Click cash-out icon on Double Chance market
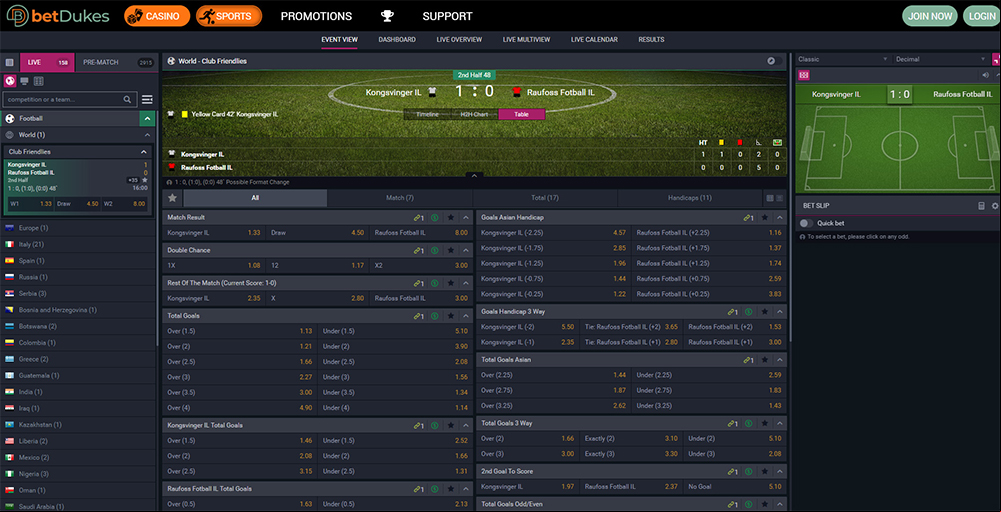This screenshot has width=1001, height=512. tap(435, 250)
